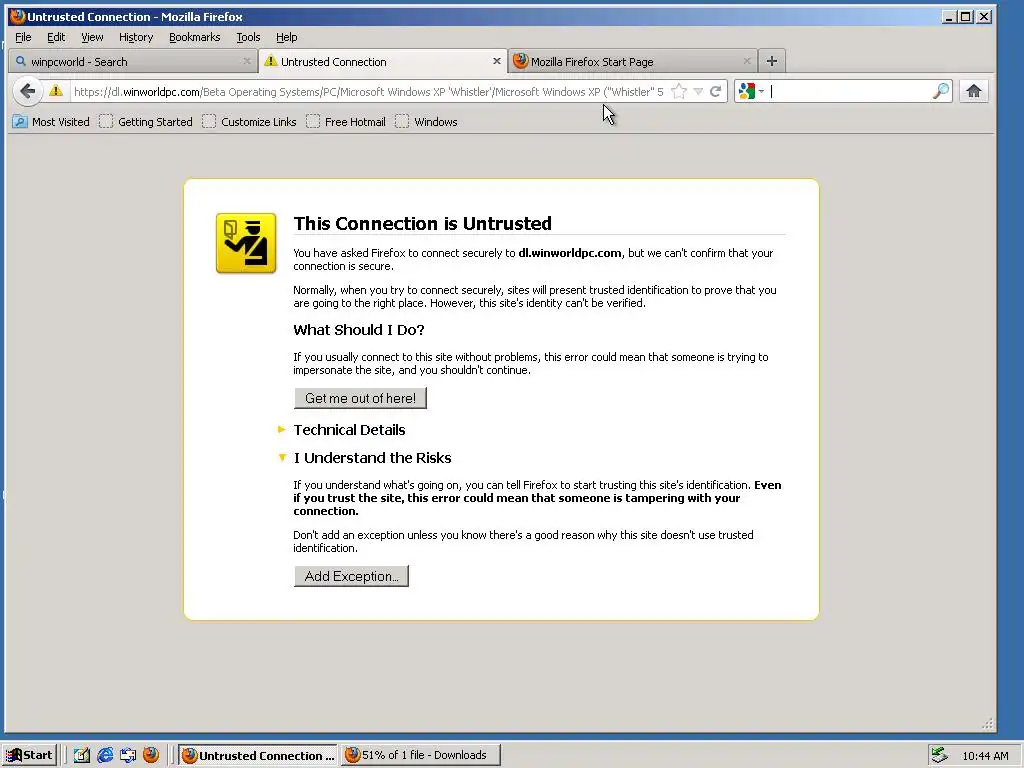Click the warning site identity icon in address bar
1024x768 pixels.
click(x=56, y=91)
